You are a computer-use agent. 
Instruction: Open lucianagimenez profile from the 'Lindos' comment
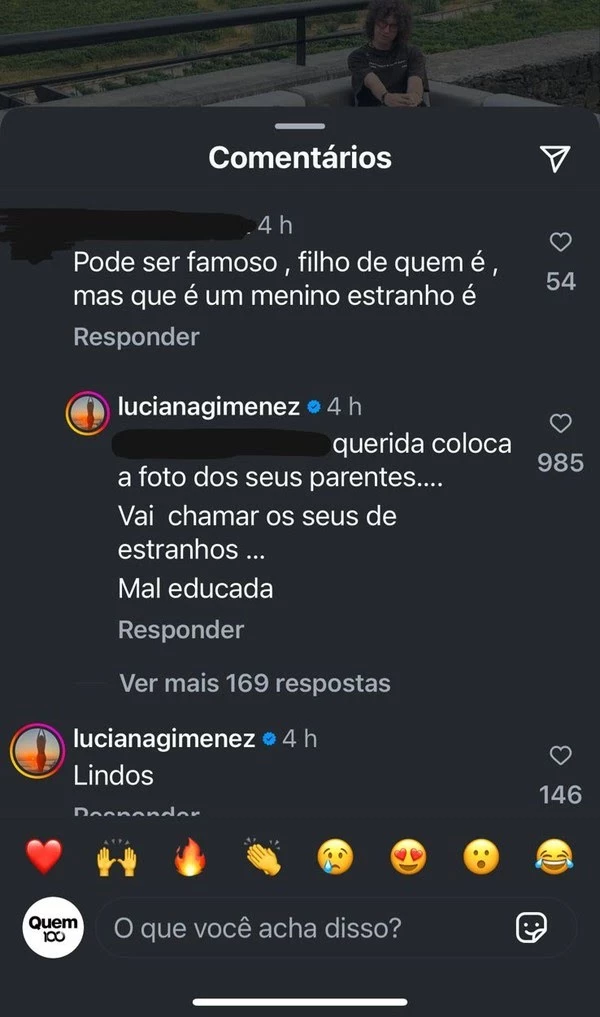click(x=164, y=740)
